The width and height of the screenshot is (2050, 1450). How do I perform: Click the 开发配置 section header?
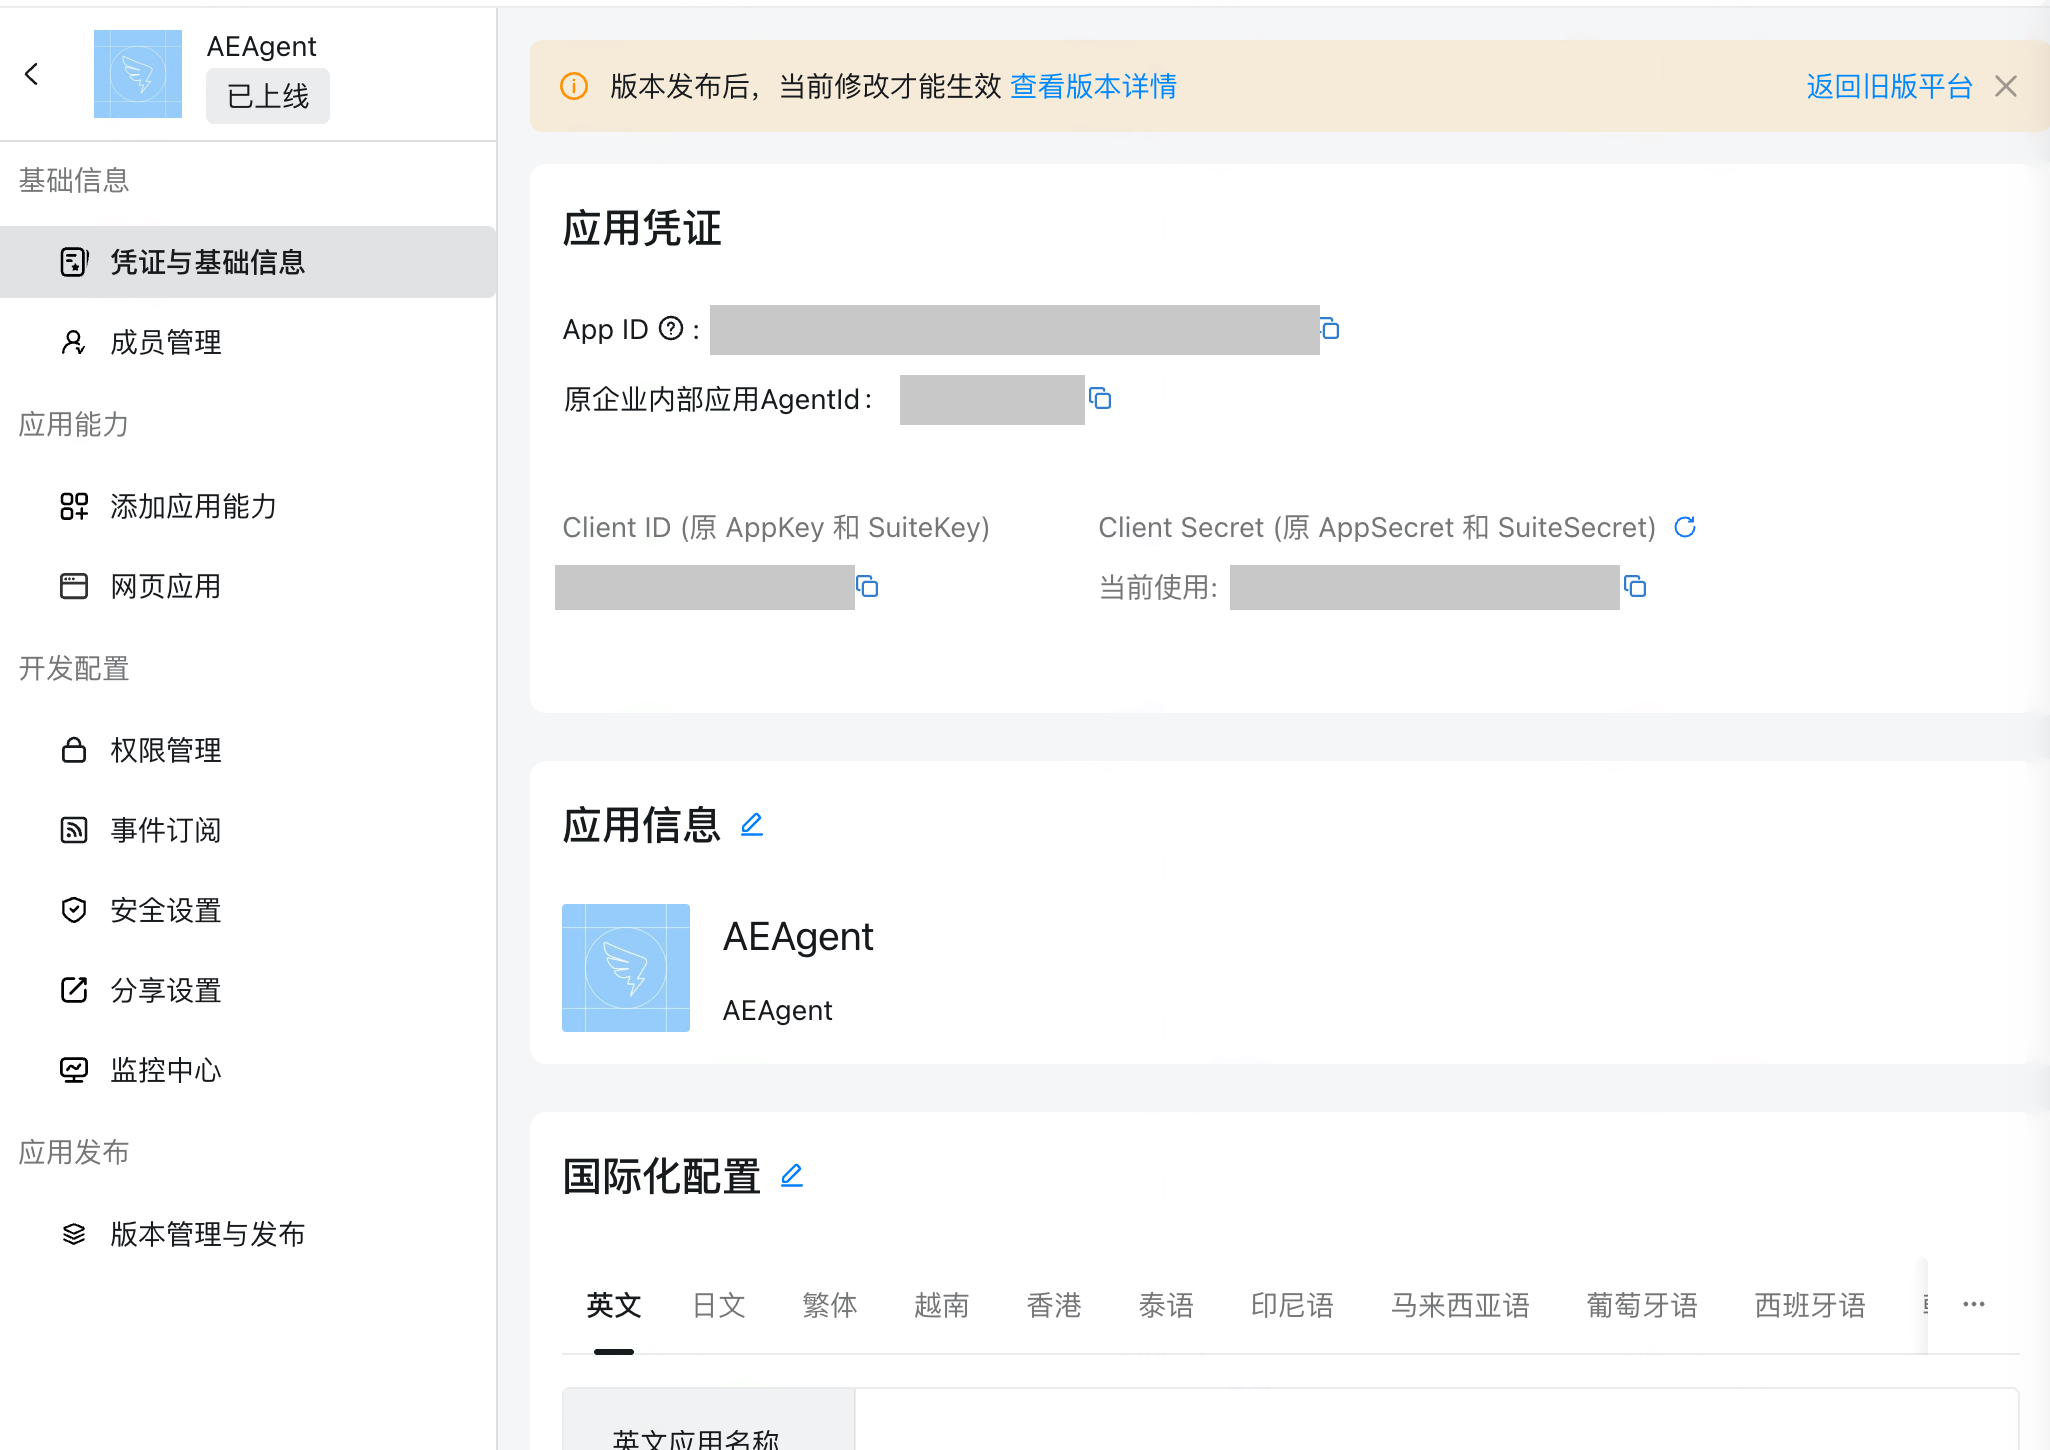(74, 668)
